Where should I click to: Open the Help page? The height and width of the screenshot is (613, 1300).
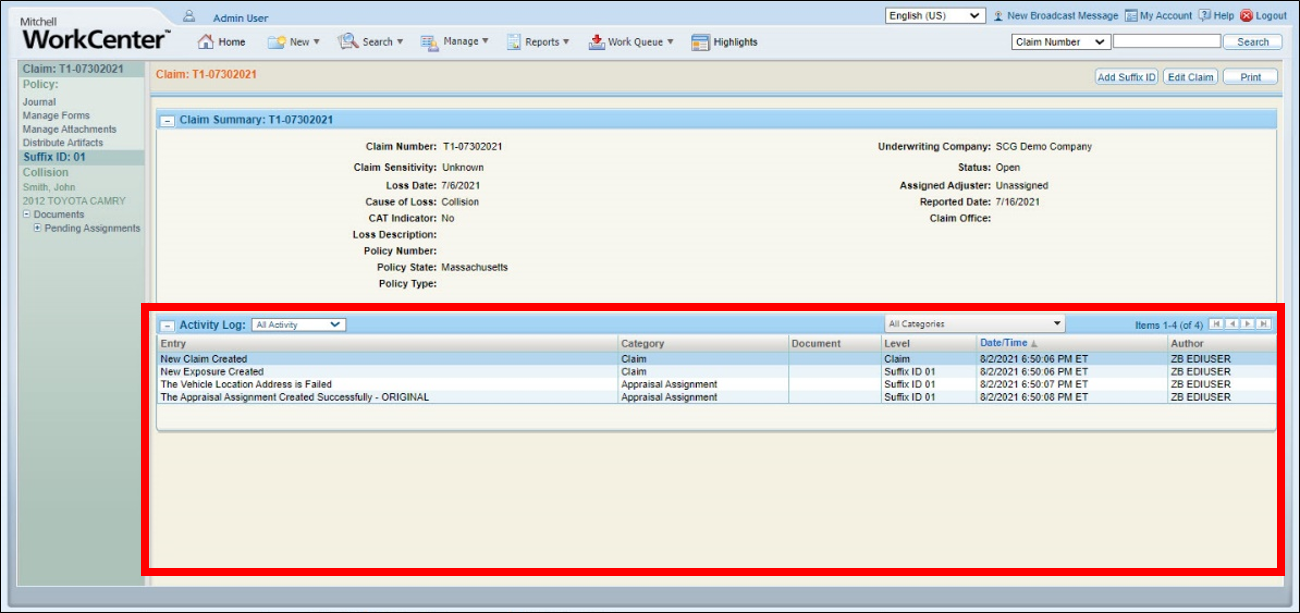[x=1216, y=16]
